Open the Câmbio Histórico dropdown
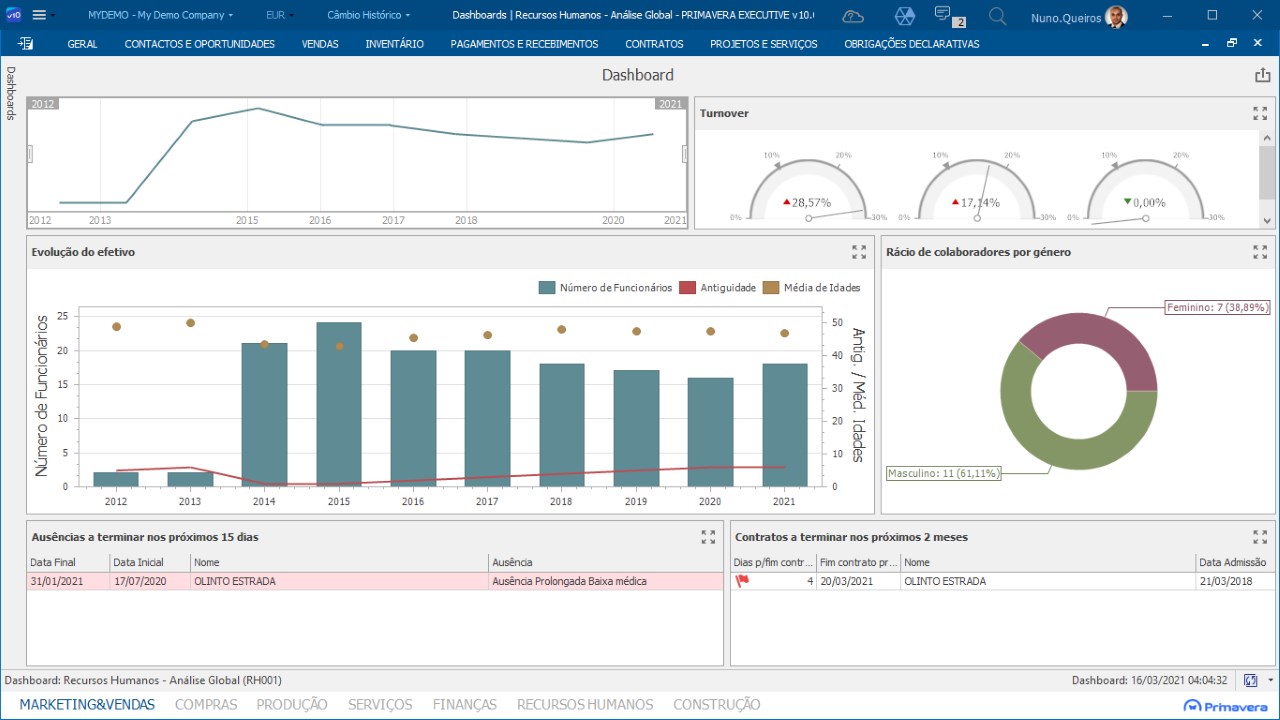 (x=368, y=15)
